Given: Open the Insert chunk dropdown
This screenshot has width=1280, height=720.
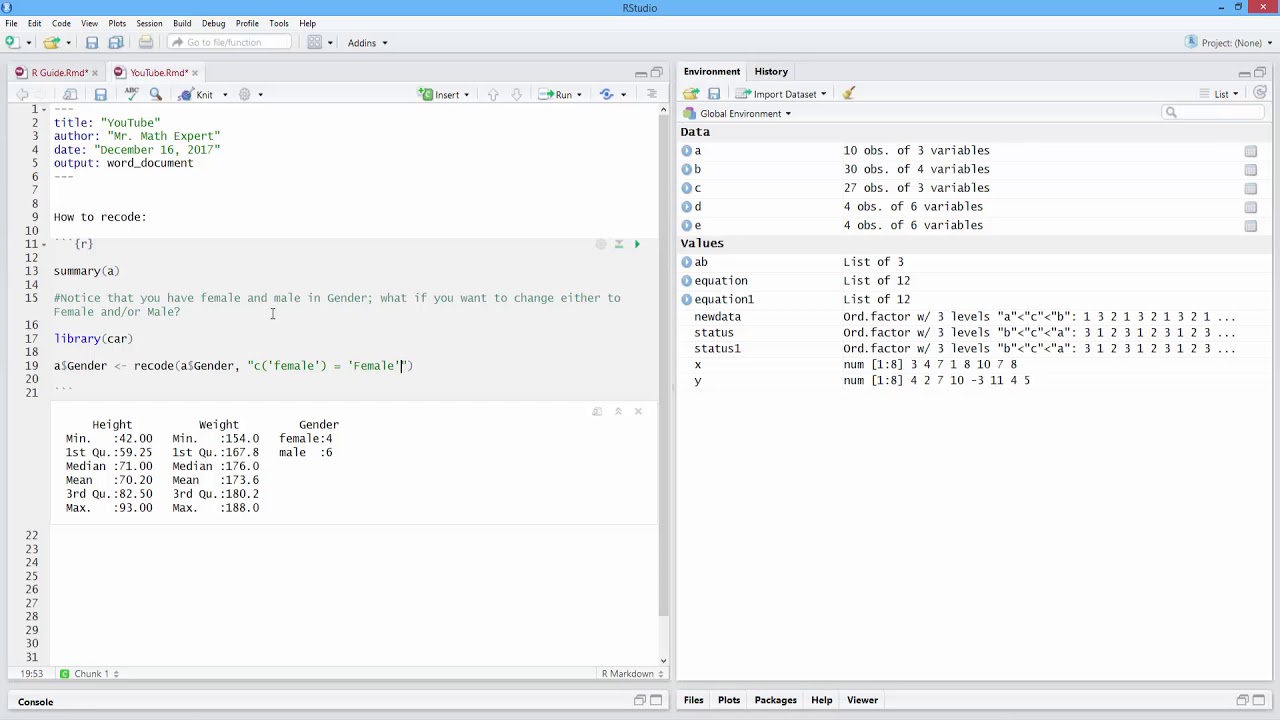Looking at the screenshot, I should click(446, 94).
